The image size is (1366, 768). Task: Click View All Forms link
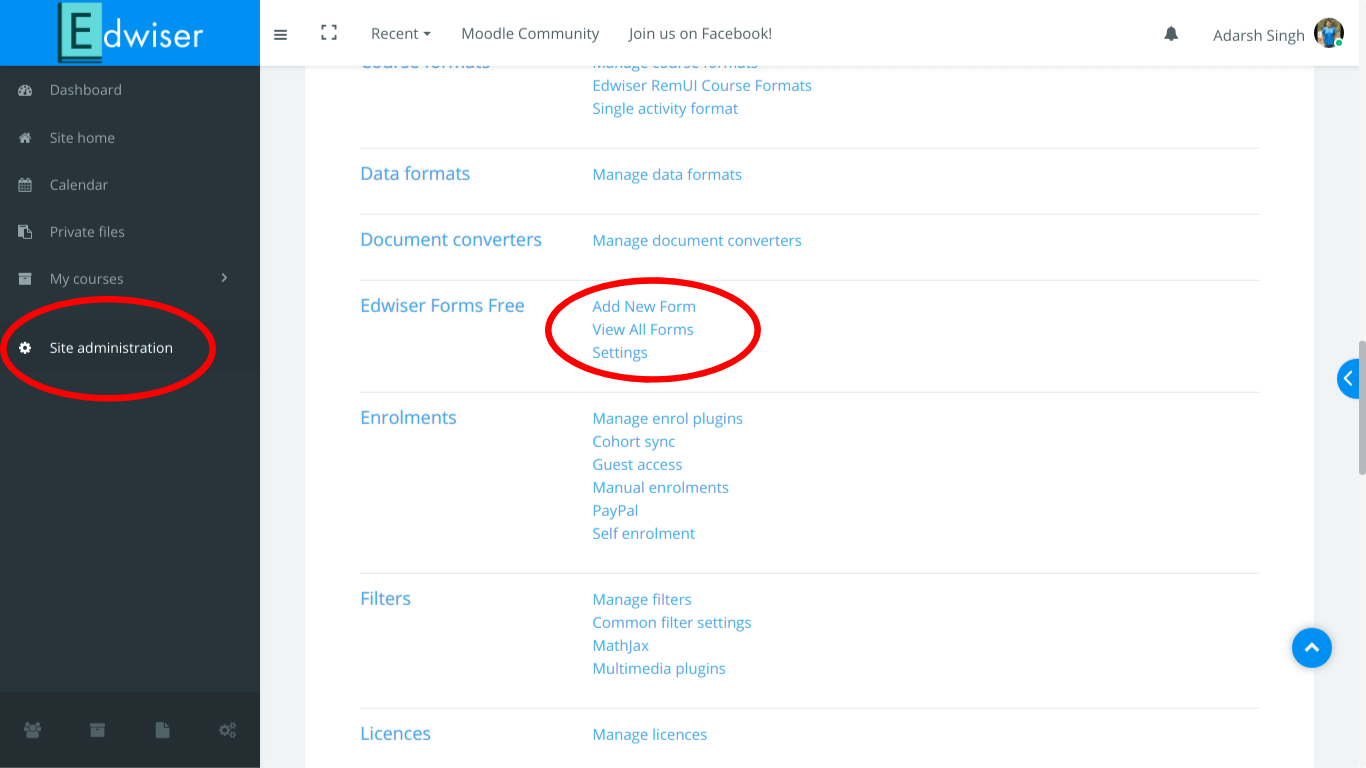tap(643, 330)
